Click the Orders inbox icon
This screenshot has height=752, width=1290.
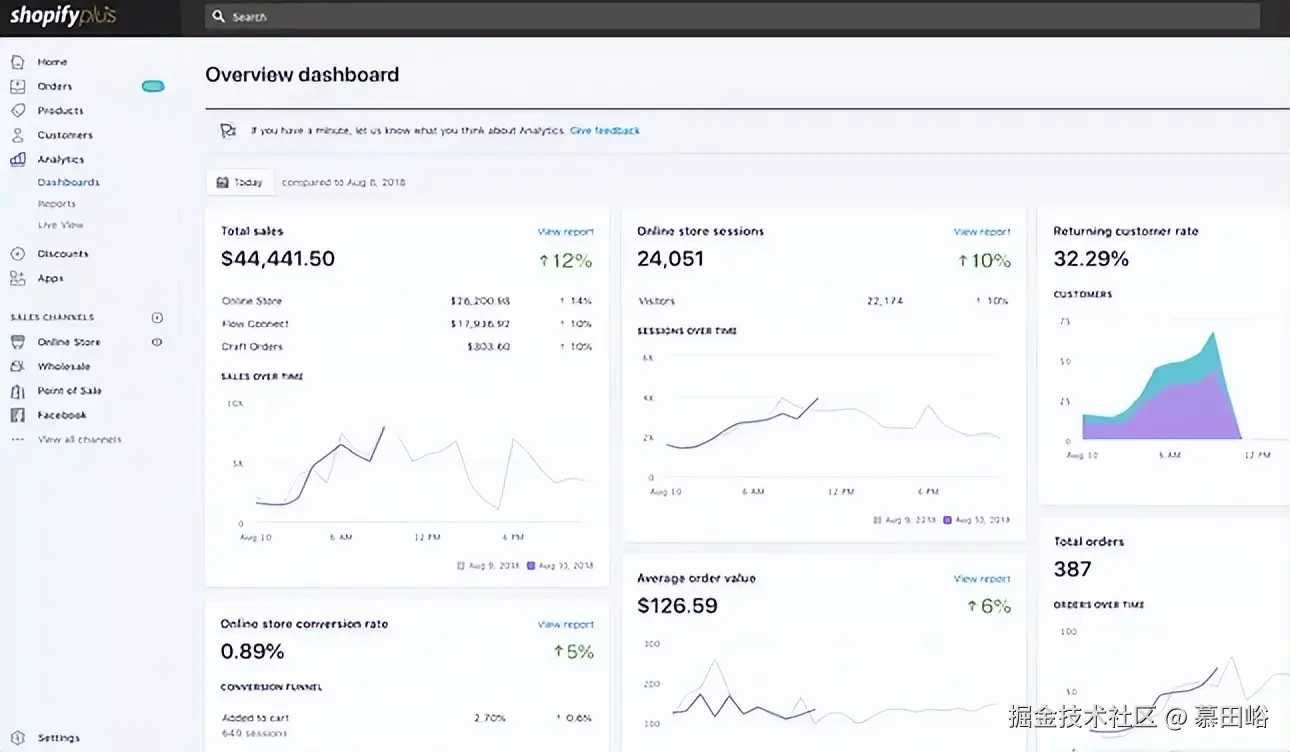click(x=17, y=86)
